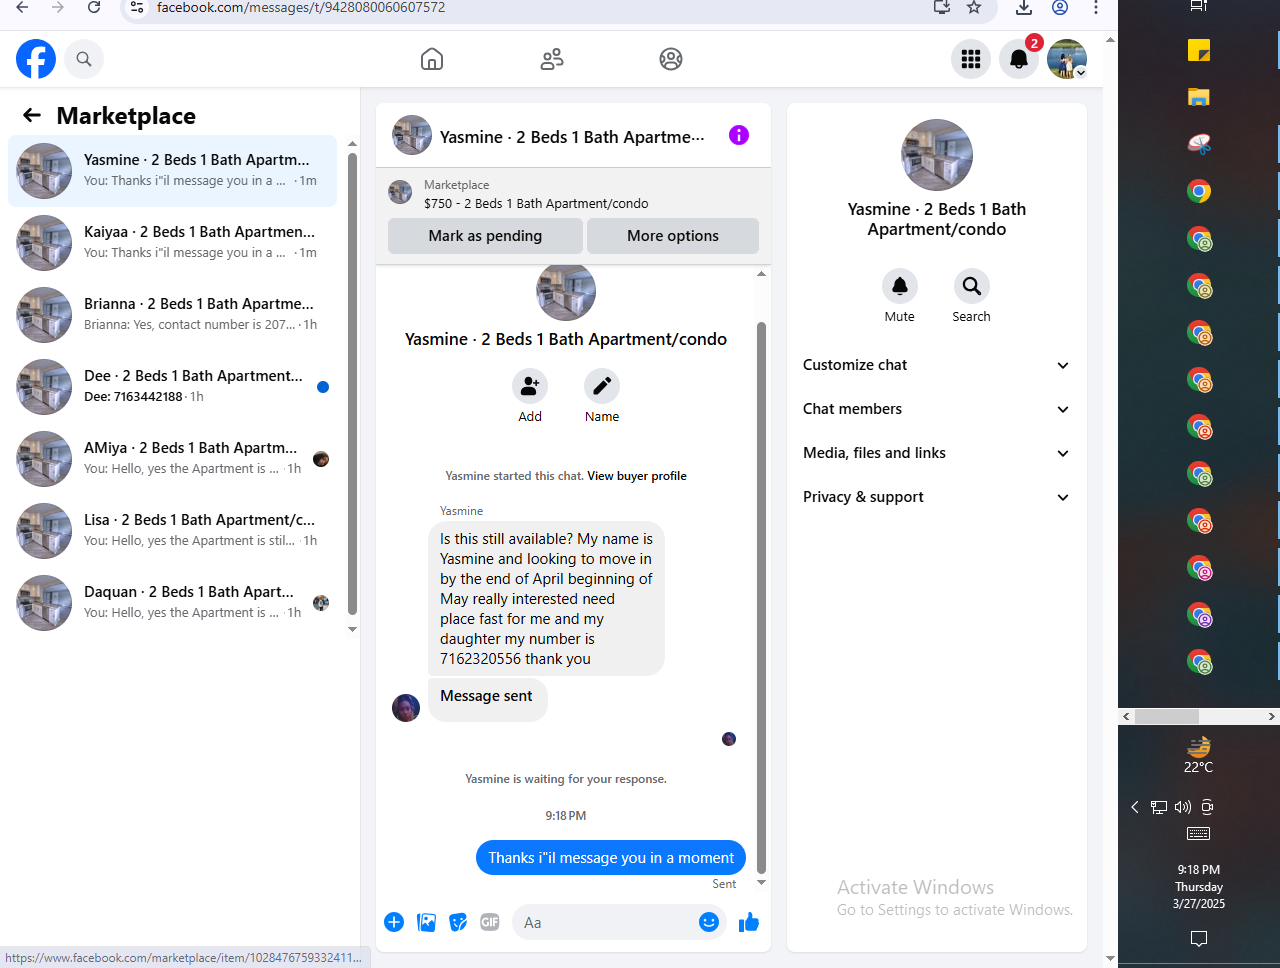1280x968 pixels.
Task: Open the network tray icon
Action: (1159, 807)
